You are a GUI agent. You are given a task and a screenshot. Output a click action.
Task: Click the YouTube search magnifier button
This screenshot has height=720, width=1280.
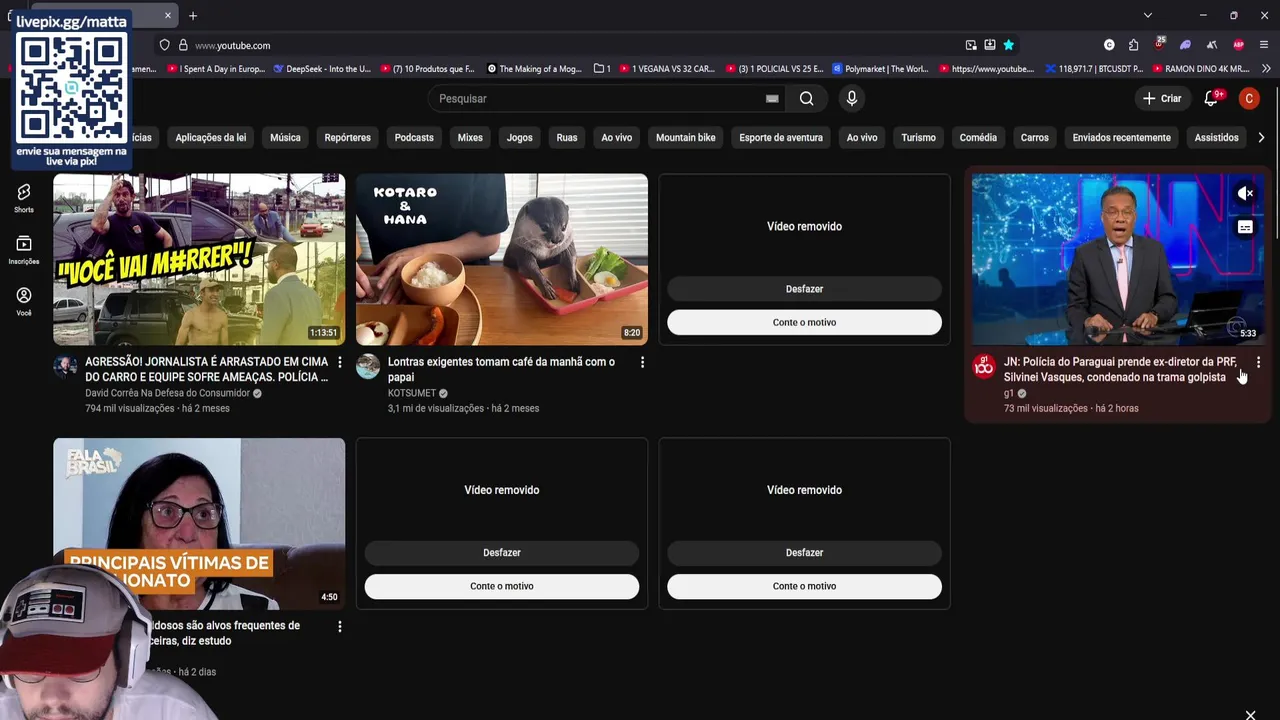[806, 98]
